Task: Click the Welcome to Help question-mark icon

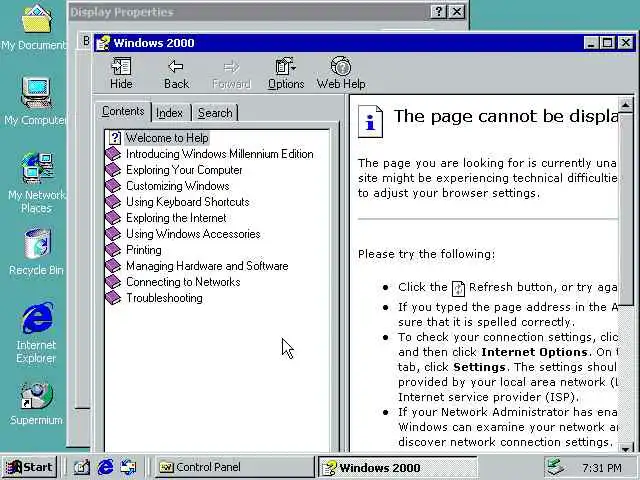Action: 115,138
